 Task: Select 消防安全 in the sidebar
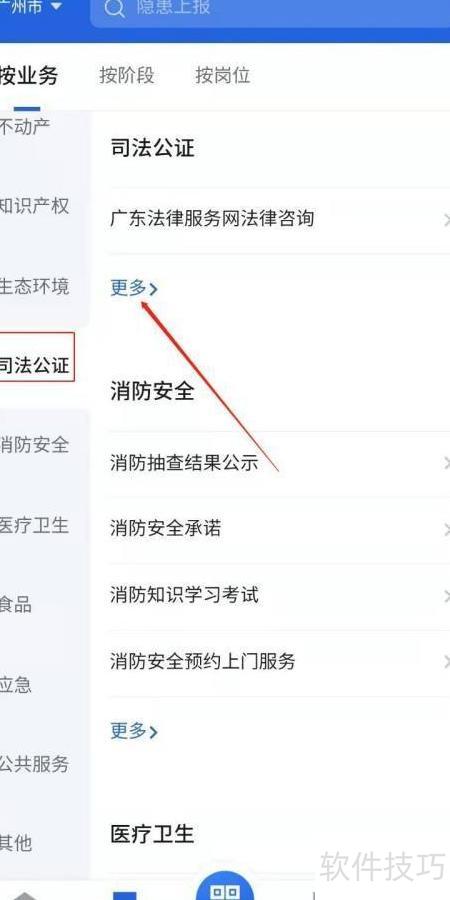point(34,445)
